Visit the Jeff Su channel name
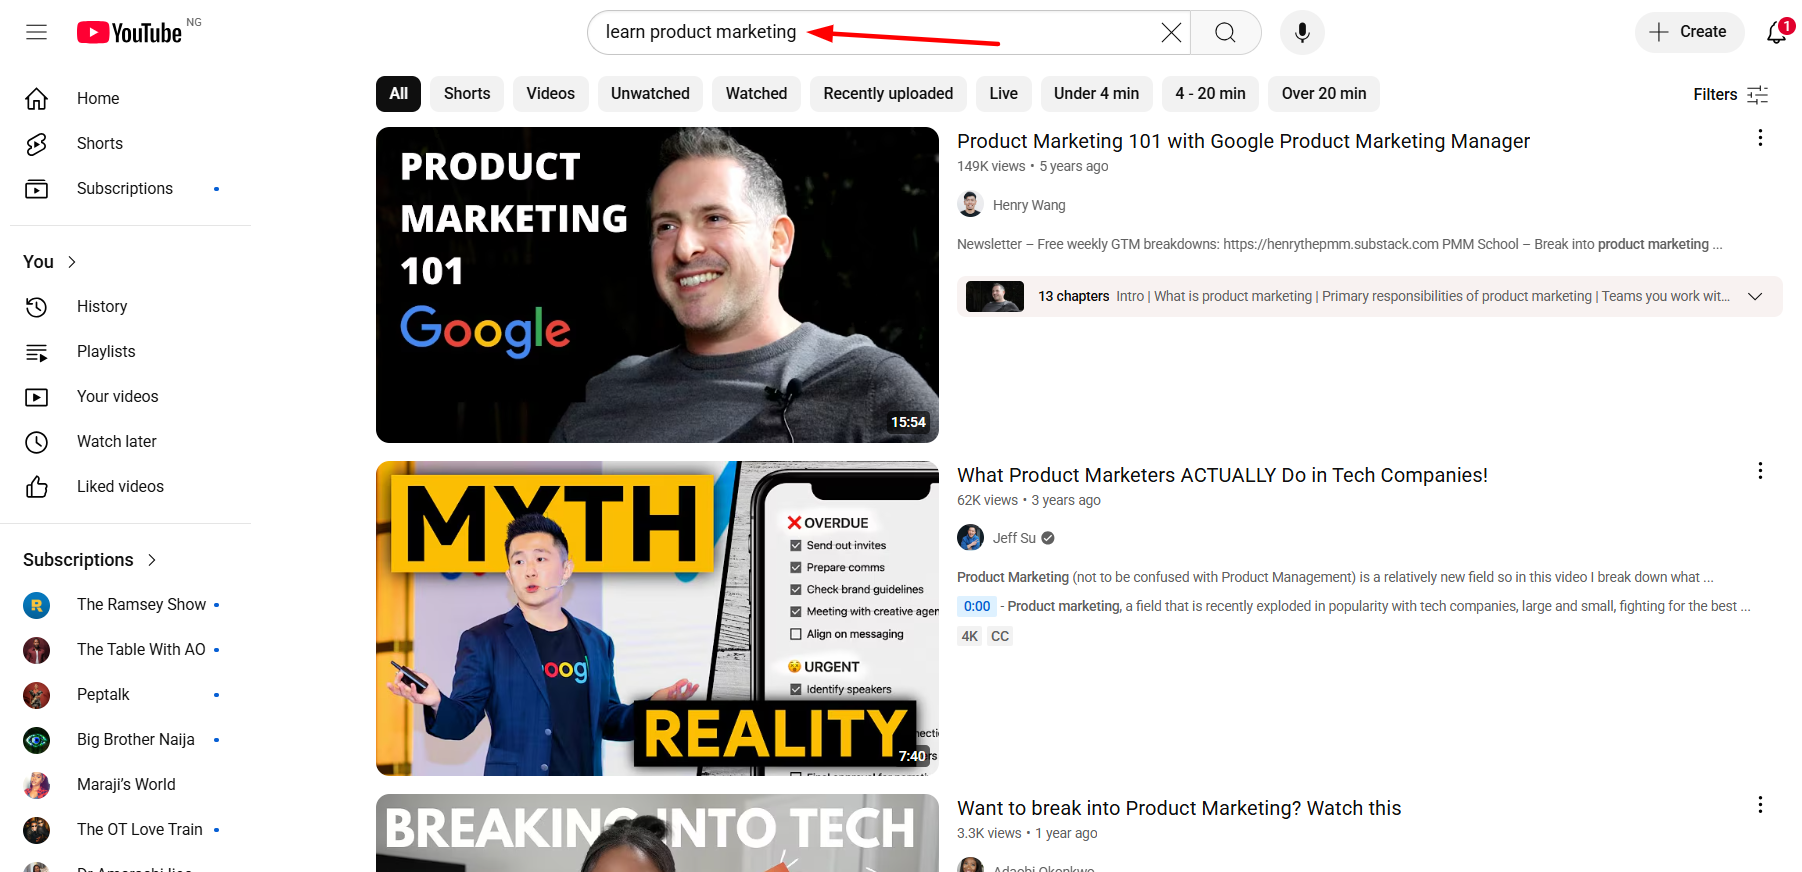This screenshot has width=1802, height=872. (x=1014, y=538)
